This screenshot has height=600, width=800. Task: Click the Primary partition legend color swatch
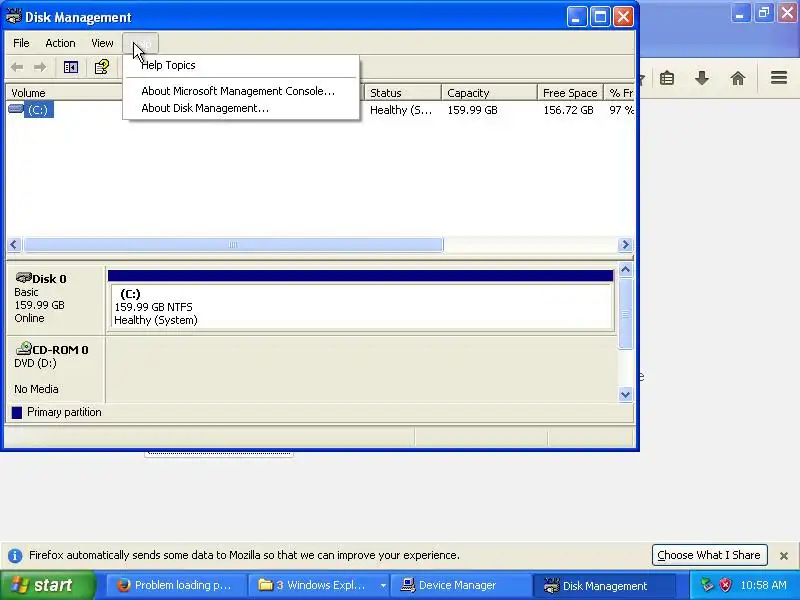[17, 412]
